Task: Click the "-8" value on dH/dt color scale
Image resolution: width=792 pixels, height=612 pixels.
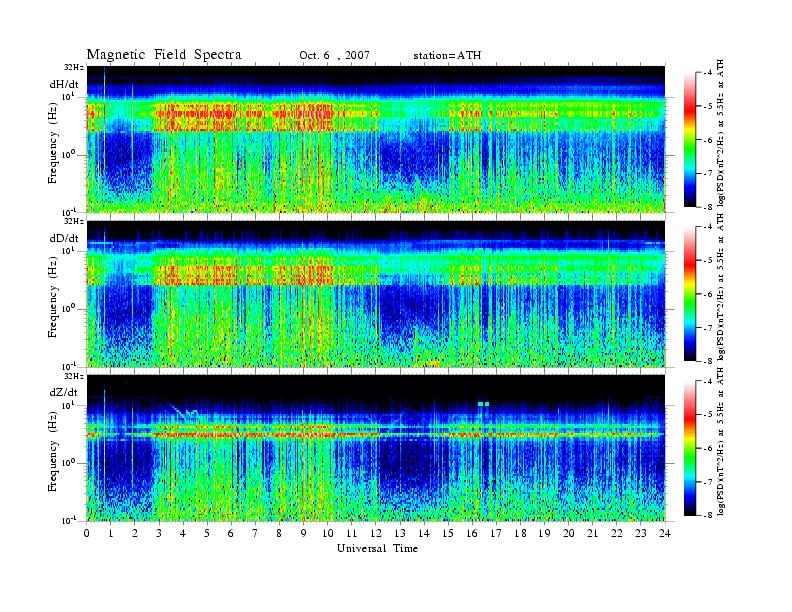Action: click(x=709, y=207)
